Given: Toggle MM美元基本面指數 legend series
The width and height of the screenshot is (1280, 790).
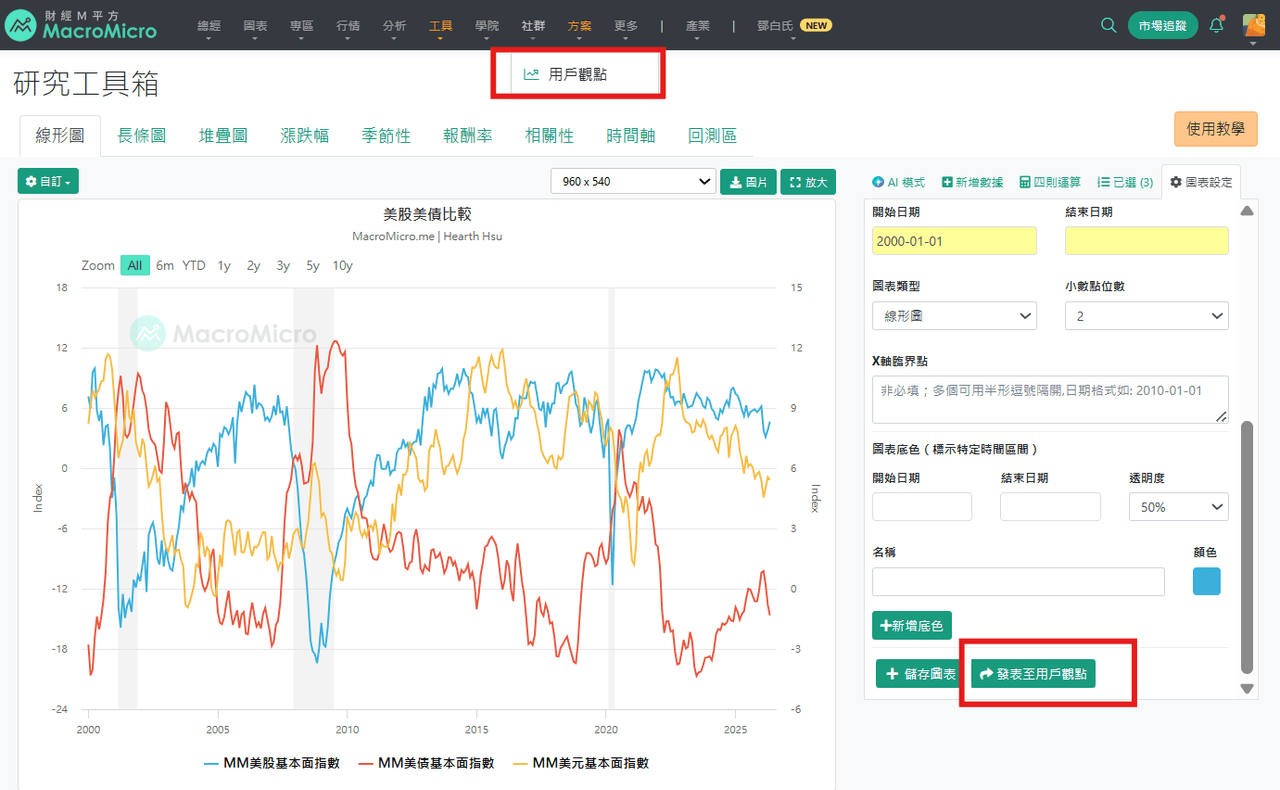Looking at the screenshot, I should click(580, 763).
